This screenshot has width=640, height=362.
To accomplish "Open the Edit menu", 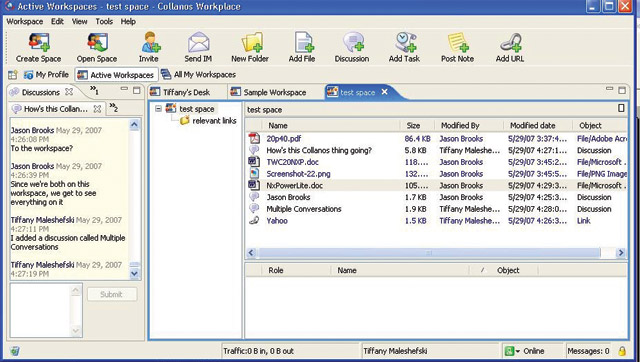I will click(57, 22).
